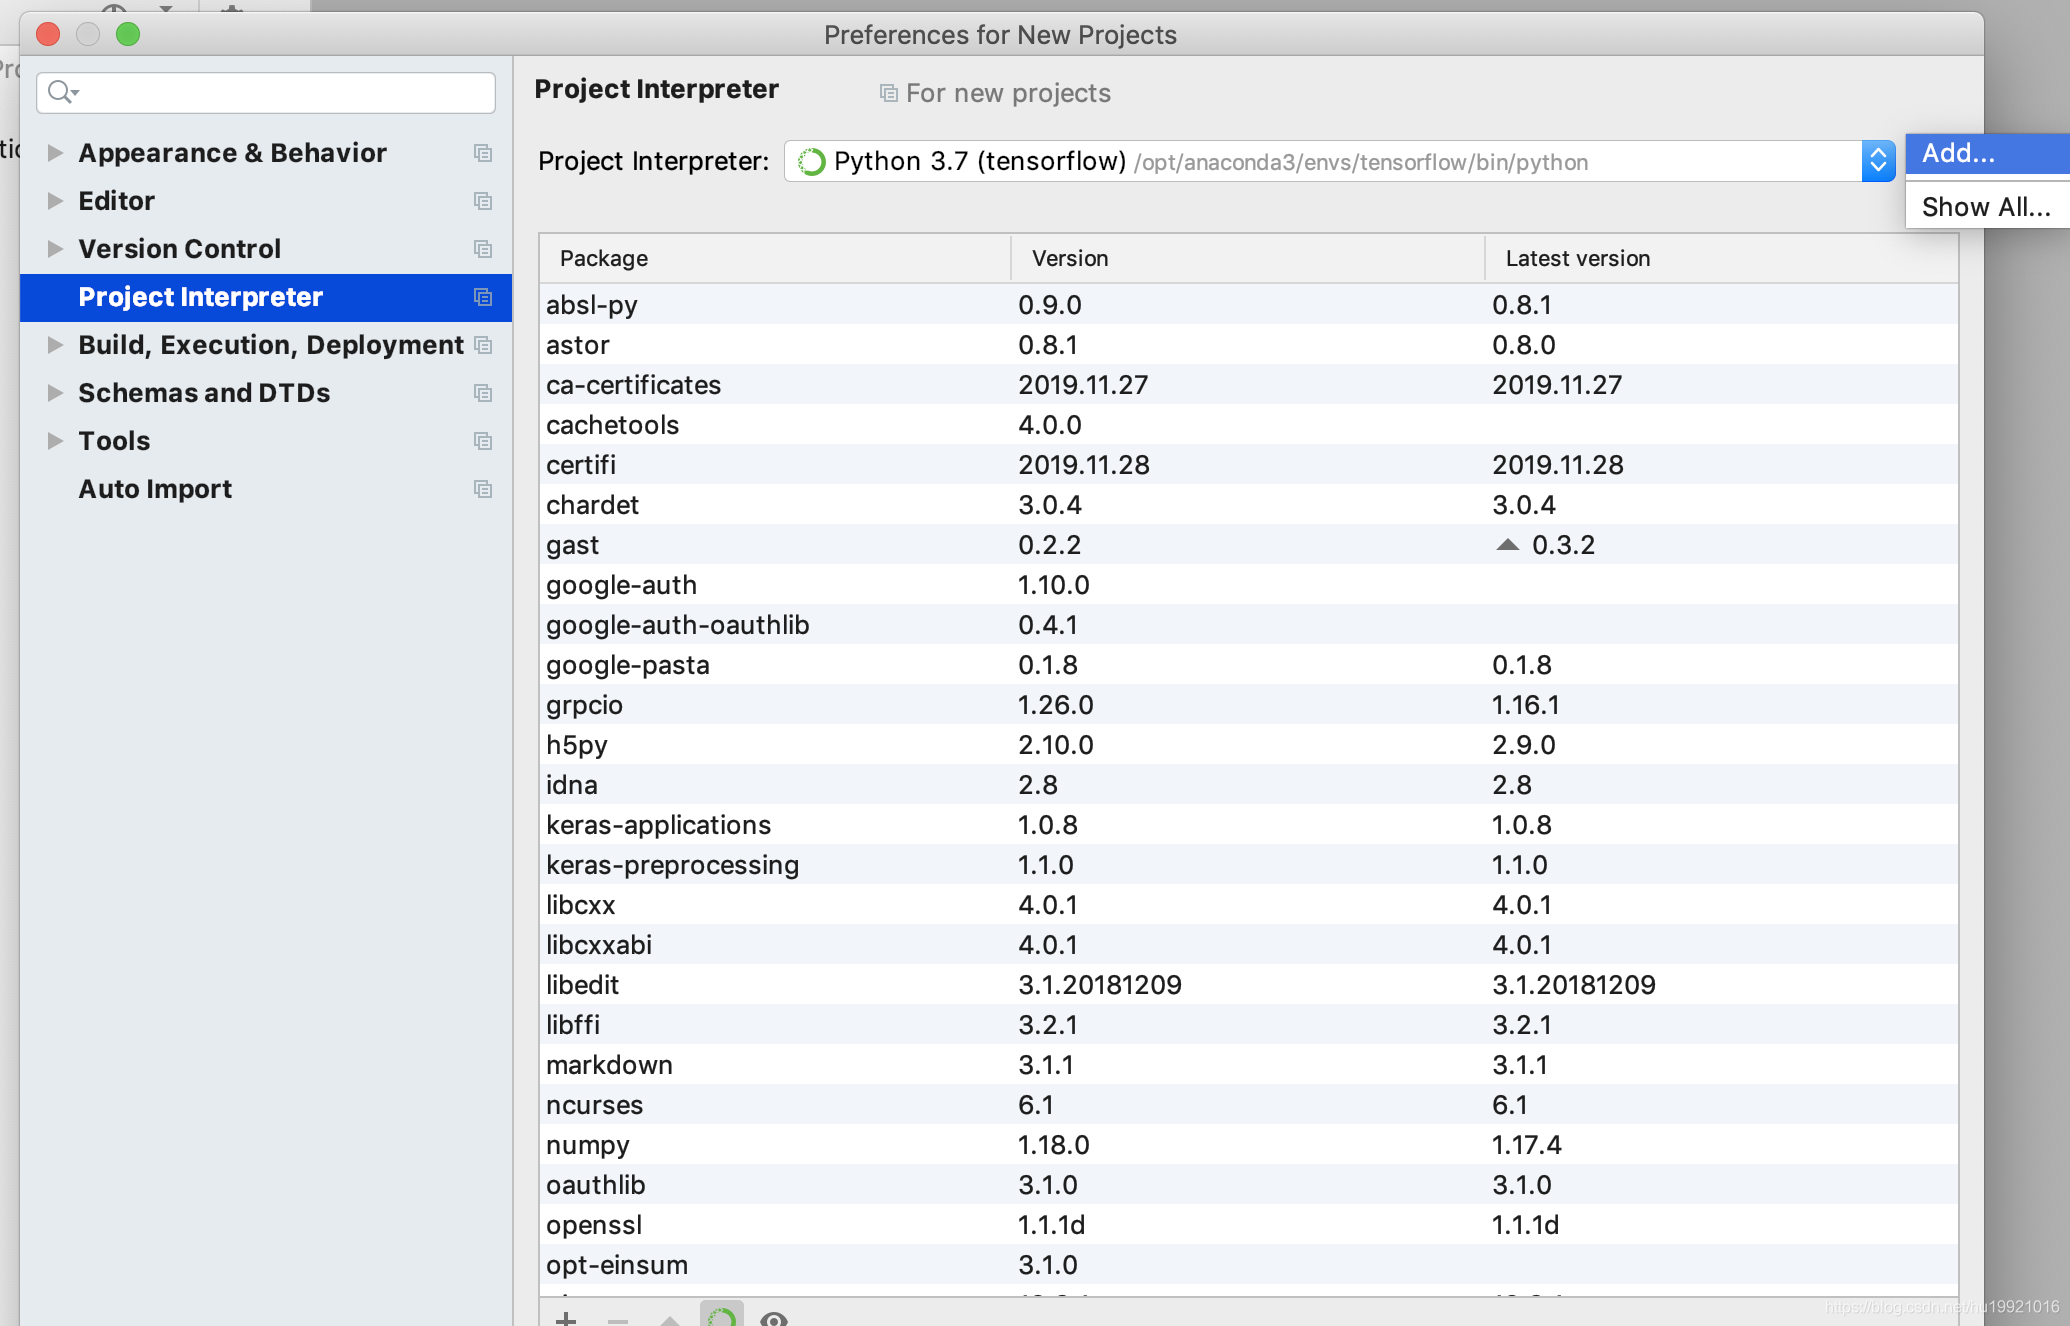
Task: Click the icon beside Auto Import
Action: pos(483,489)
